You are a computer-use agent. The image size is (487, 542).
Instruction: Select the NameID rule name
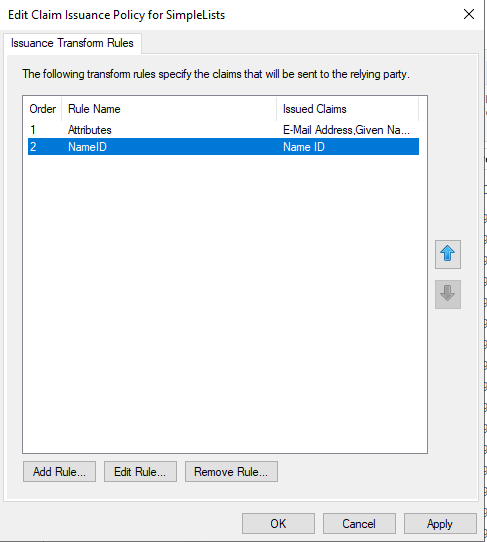pos(87,147)
